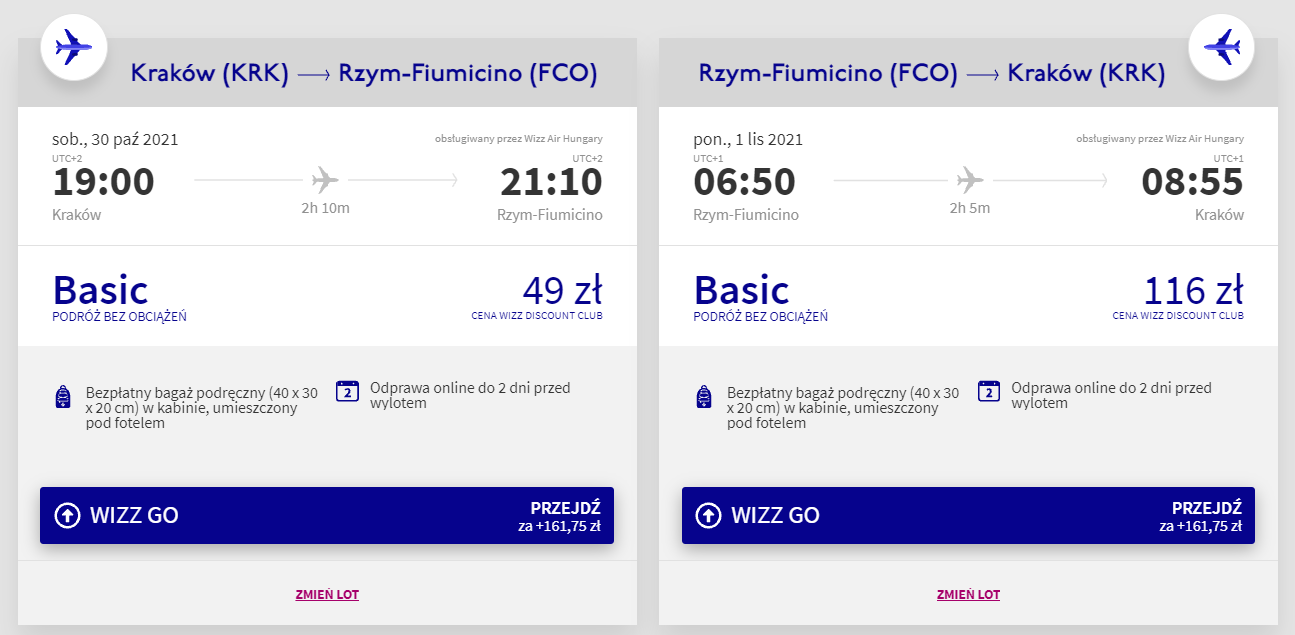Open ZMIEŃ LOT link for Kraków to Rome flight
1295x635 pixels.
point(327,594)
